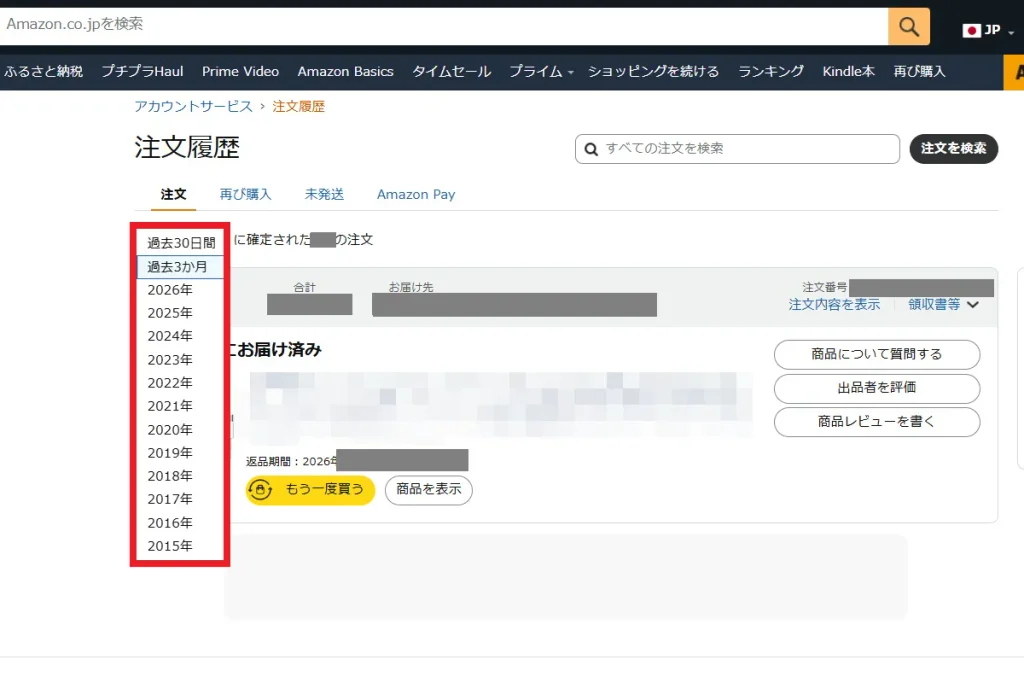The height and width of the screenshot is (683, 1024).
Task: Choose 過去3か月 from period dropdown
Action: click(180, 266)
